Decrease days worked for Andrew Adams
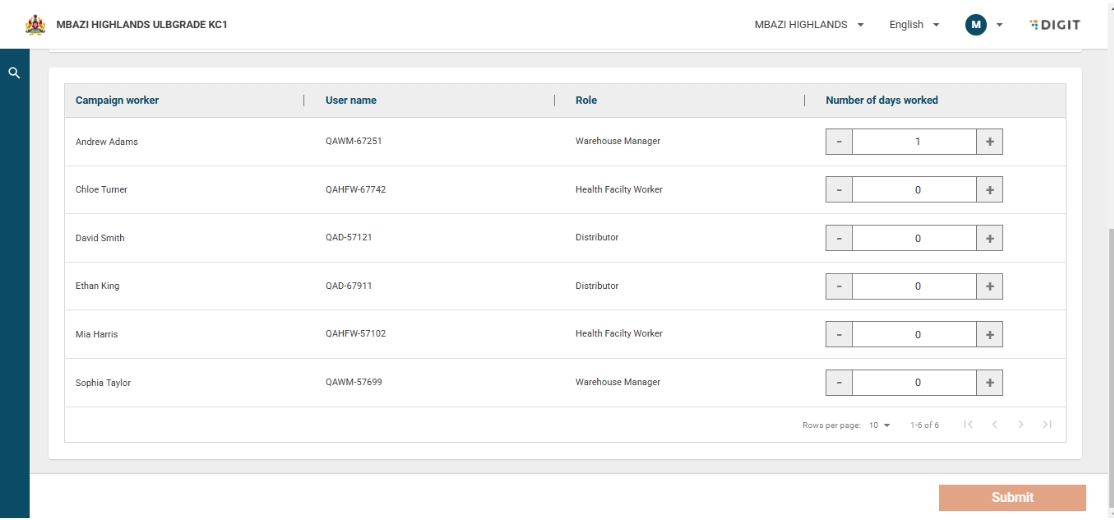The width and height of the screenshot is (1114, 520). pyautogui.click(x=839, y=142)
